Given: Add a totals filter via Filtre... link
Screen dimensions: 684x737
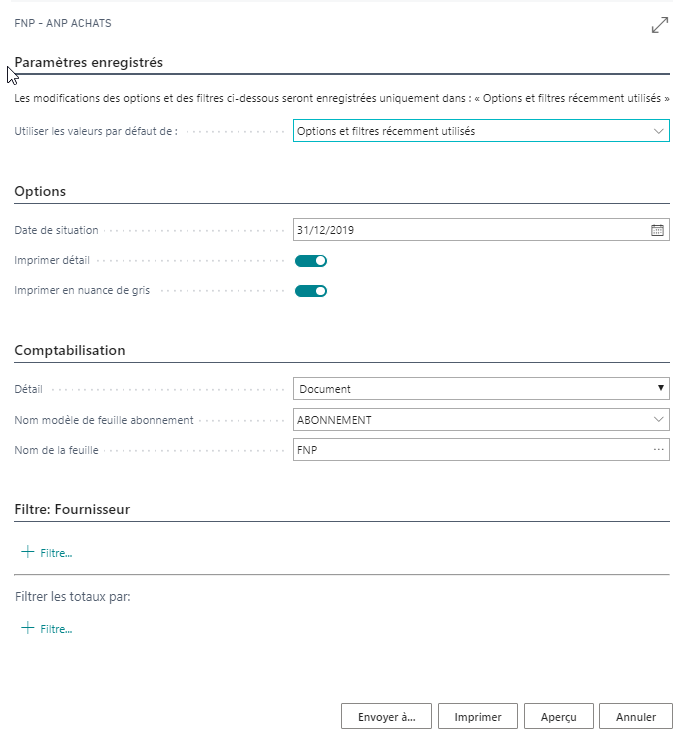Looking at the screenshot, I should [x=56, y=629].
